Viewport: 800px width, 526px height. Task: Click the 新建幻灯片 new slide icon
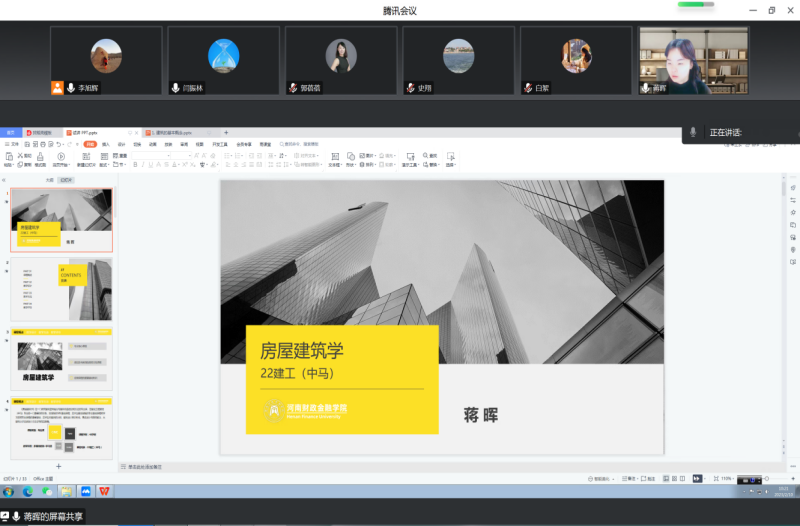85,156
